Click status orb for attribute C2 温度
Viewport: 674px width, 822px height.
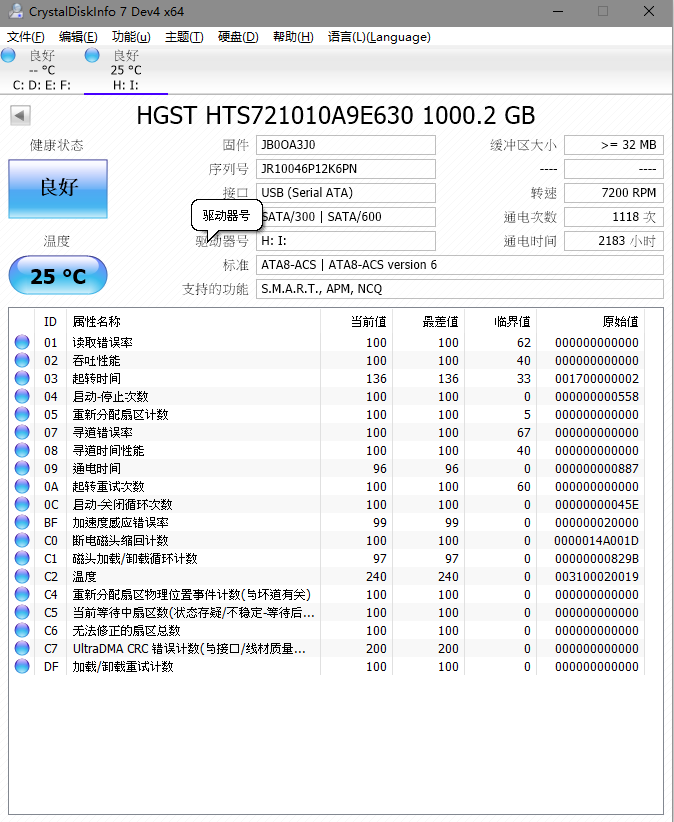22,577
